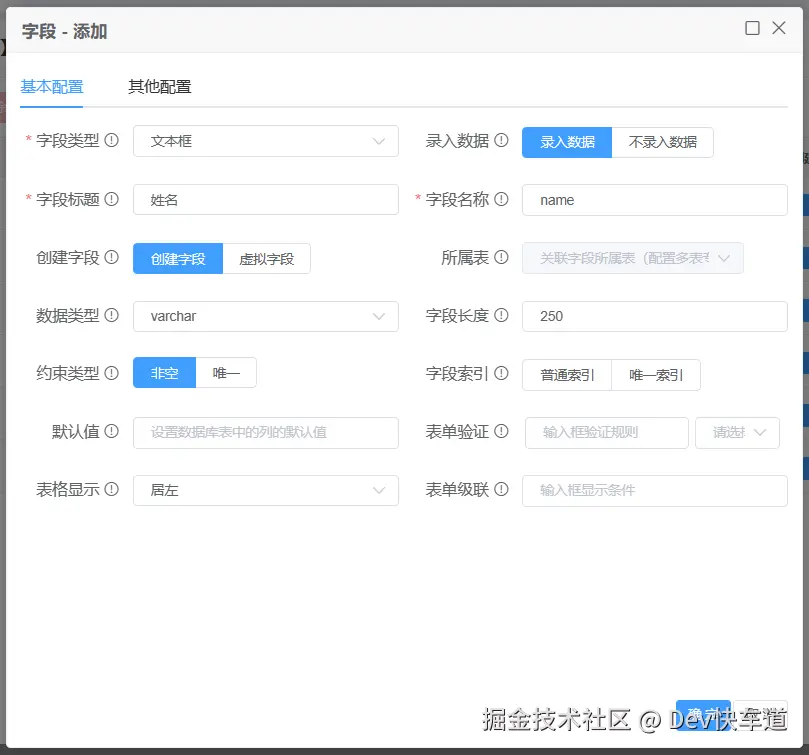The height and width of the screenshot is (755, 809).
Task: Click info icon next to 字段索引
Action: click(501, 373)
